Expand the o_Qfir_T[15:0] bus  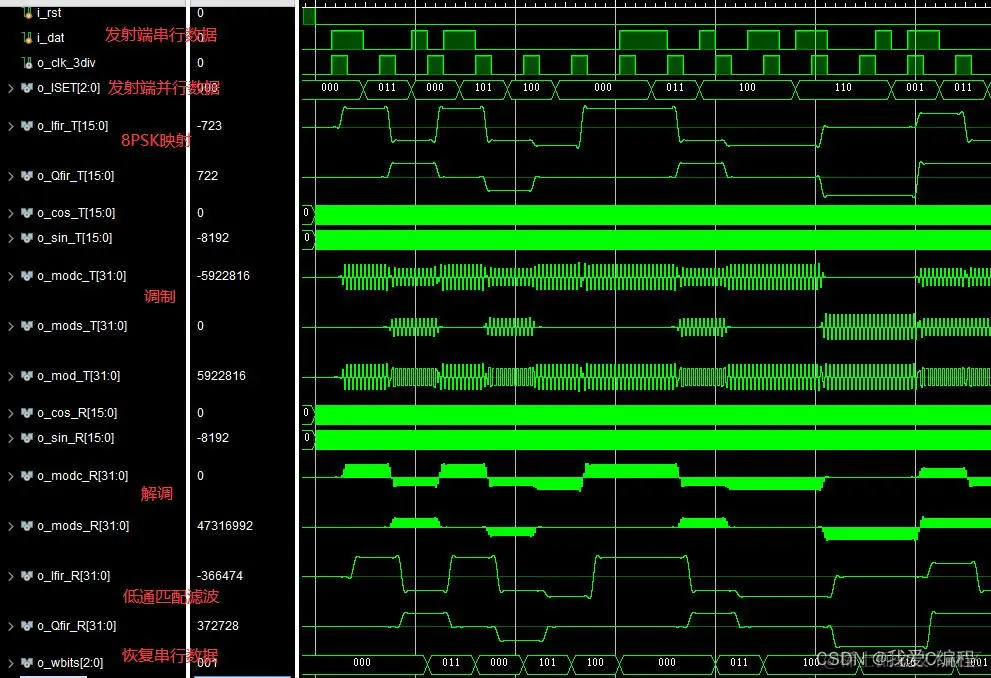(11, 176)
